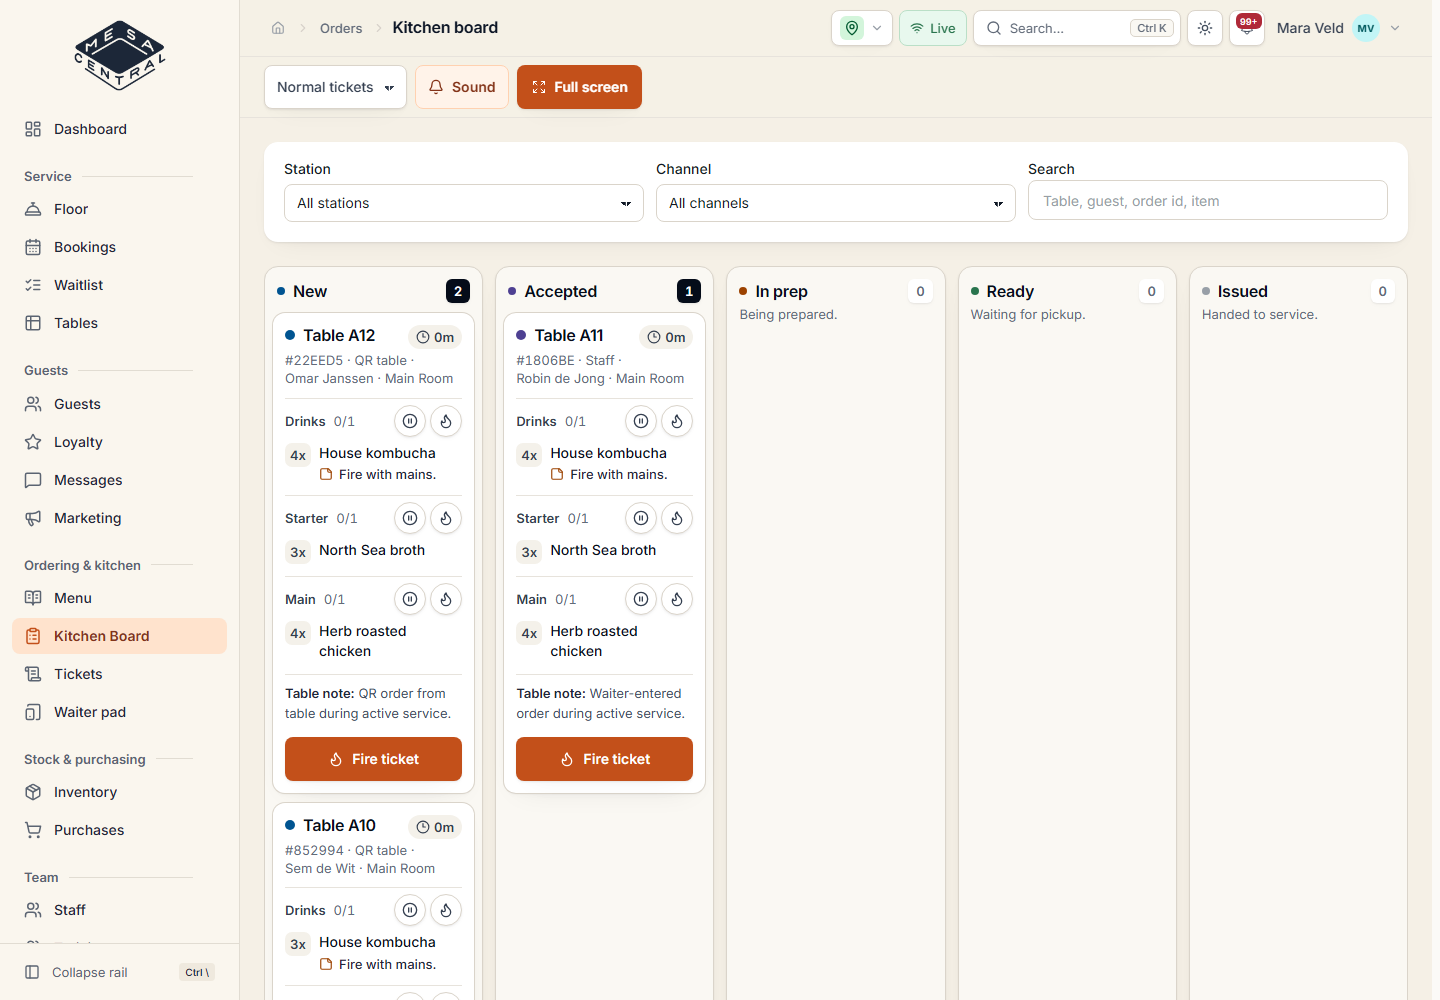Open Inventory in the sidebar
The height and width of the screenshot is (1000, 1440).
(x=120, y=792)
